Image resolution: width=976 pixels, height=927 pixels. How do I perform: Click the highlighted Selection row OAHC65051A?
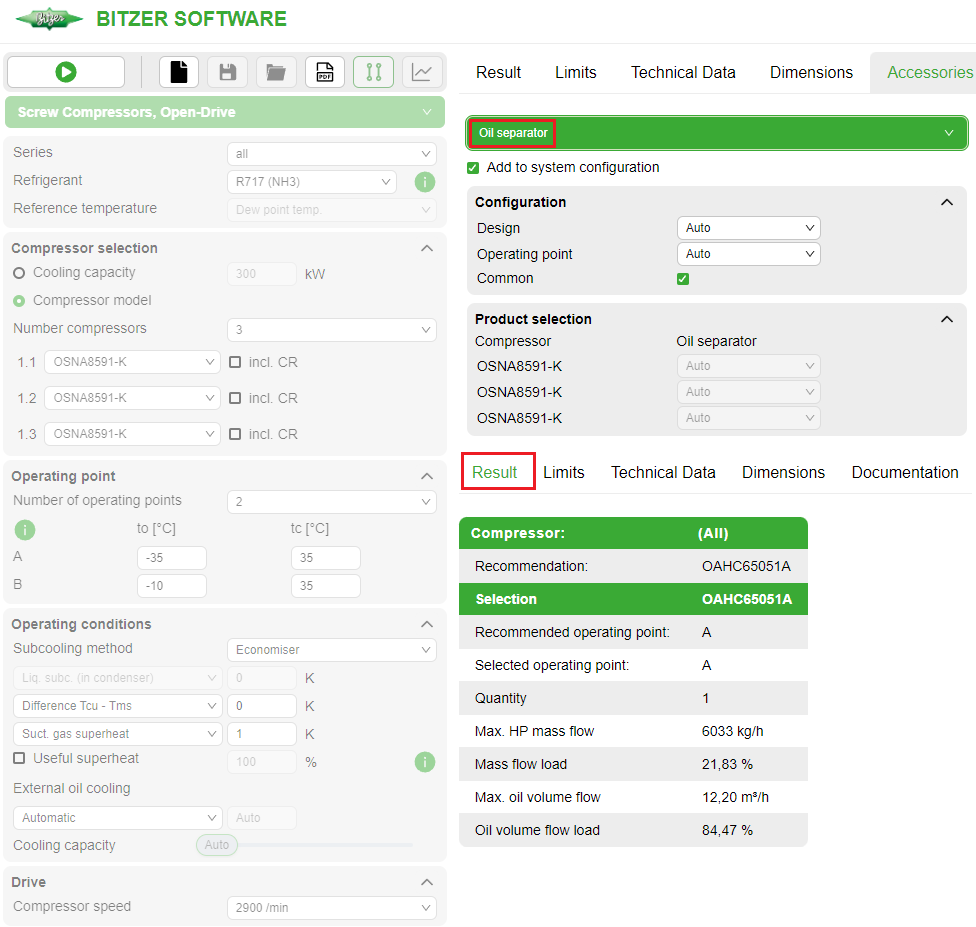[633, 599]
